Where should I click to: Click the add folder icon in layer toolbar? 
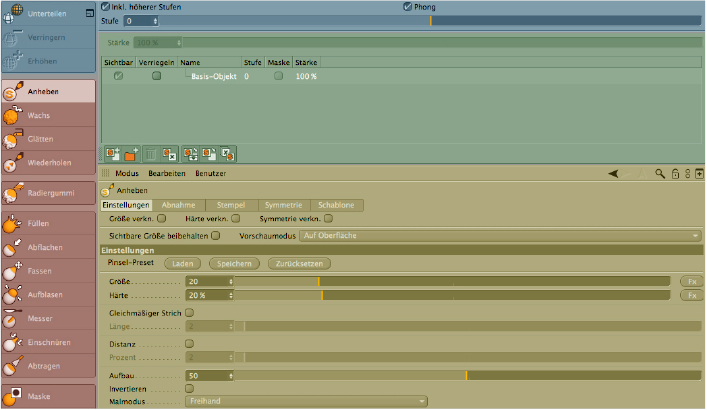(x=131, y=154)
